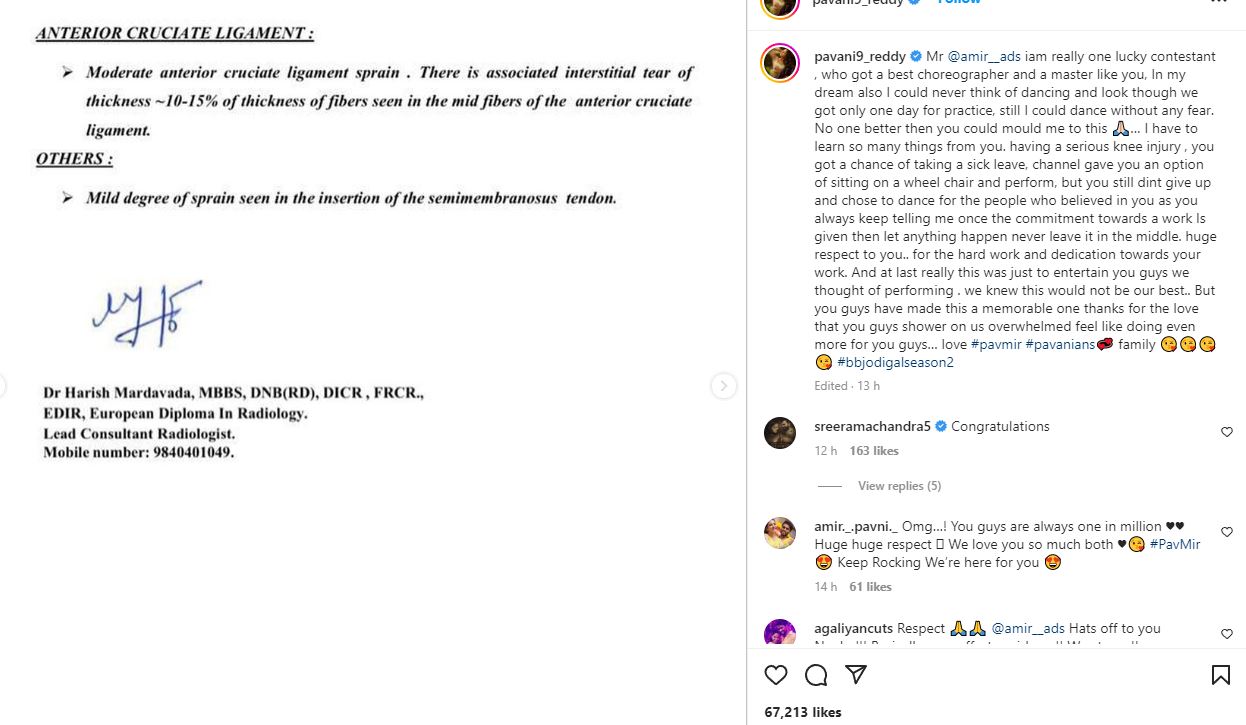Save the post using the bookmark icon

pos(1221,675)
